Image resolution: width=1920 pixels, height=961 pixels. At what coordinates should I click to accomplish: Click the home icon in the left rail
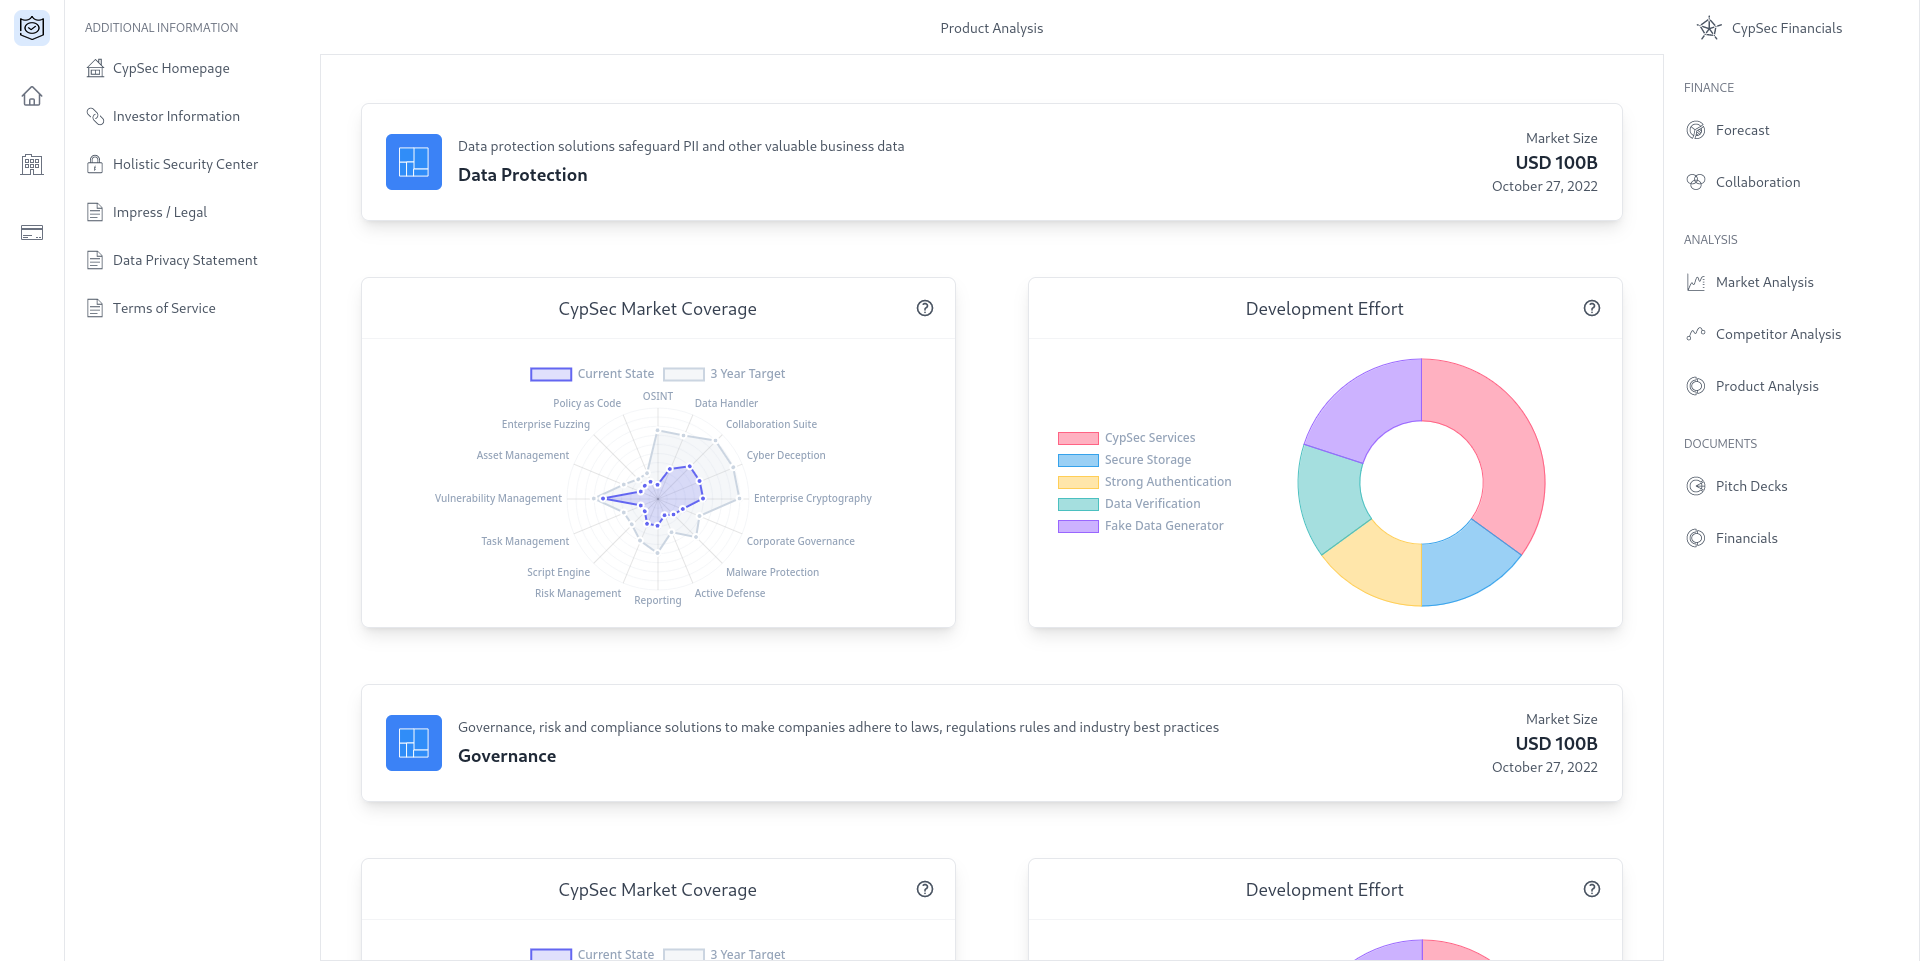pos(32,96)
